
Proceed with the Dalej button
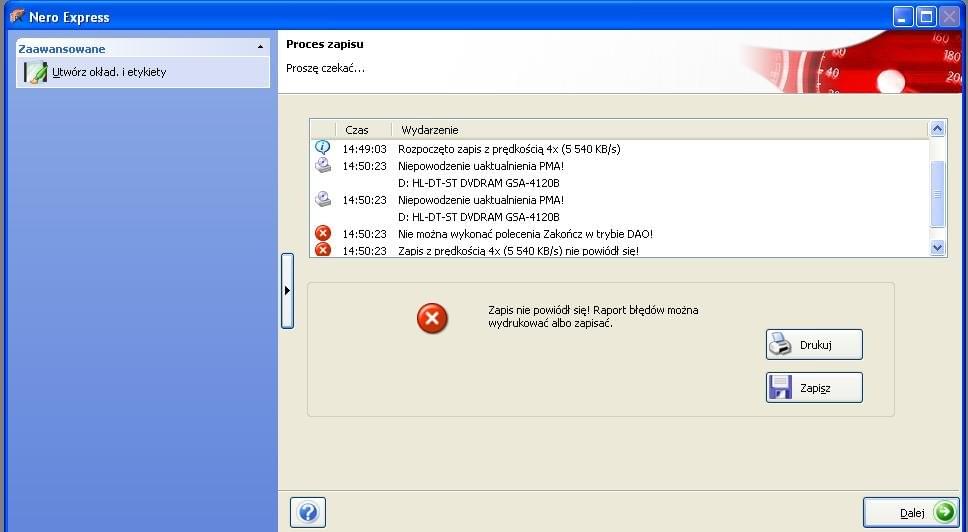click(x=911, y=512)
